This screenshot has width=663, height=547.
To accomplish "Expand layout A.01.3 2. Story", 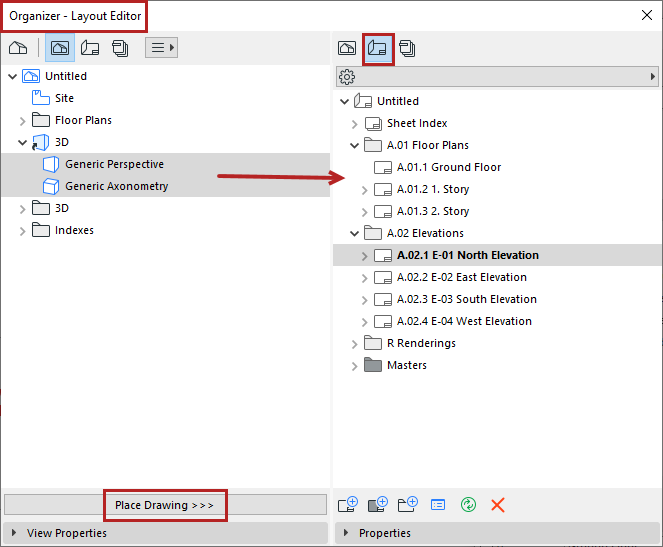I will coord(364,212).
